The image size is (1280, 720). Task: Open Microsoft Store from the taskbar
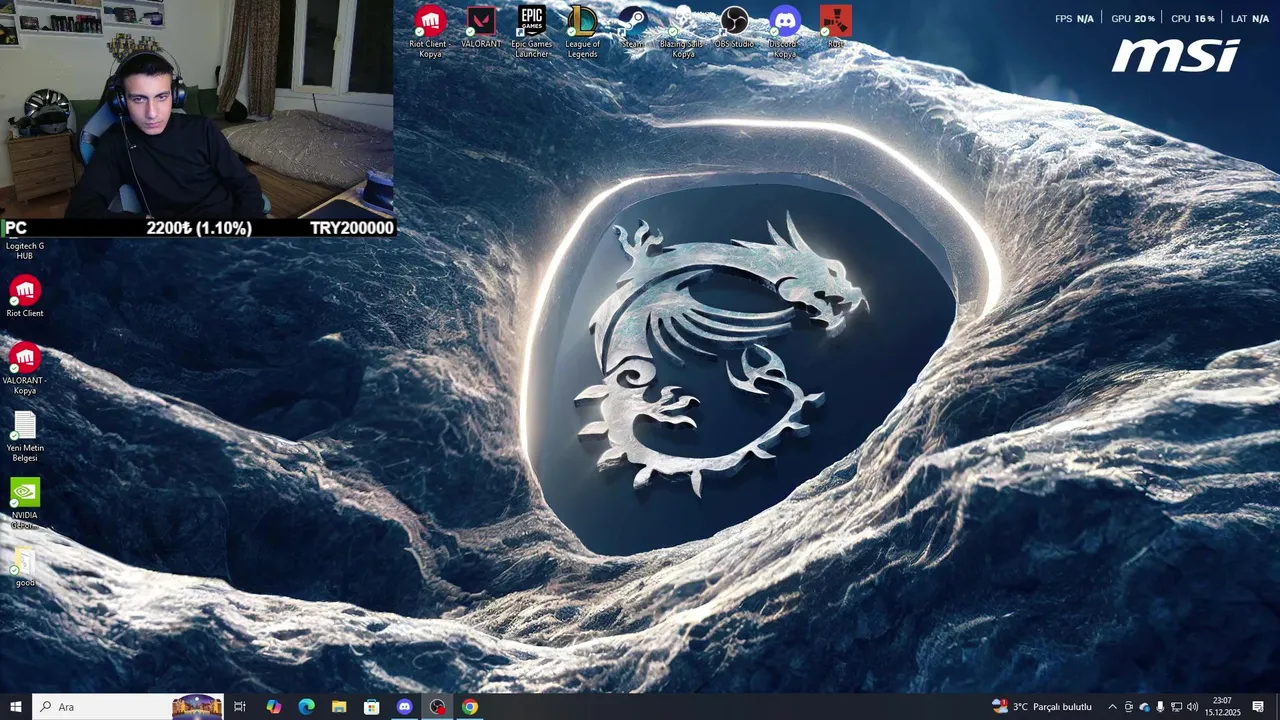371,707
